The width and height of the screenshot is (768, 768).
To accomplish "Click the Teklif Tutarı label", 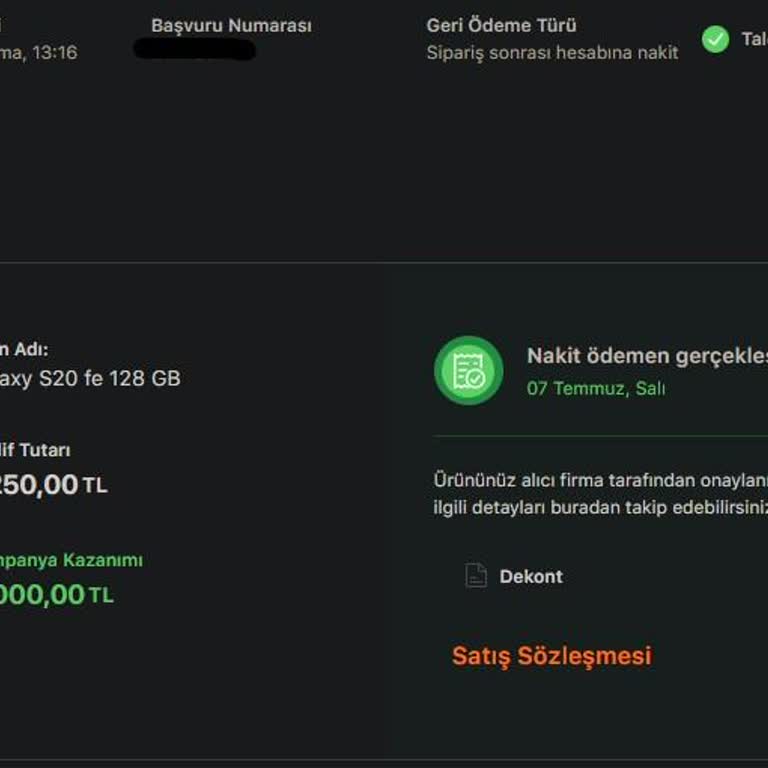I will (35, 450).
